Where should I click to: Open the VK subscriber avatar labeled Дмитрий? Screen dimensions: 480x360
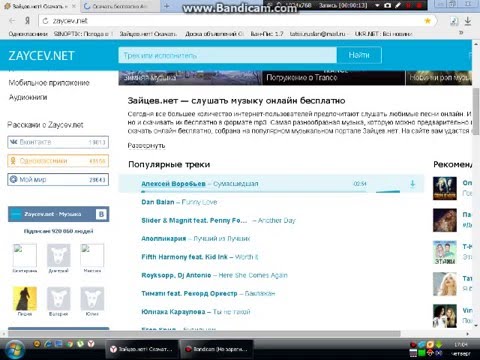pos(59,255)
